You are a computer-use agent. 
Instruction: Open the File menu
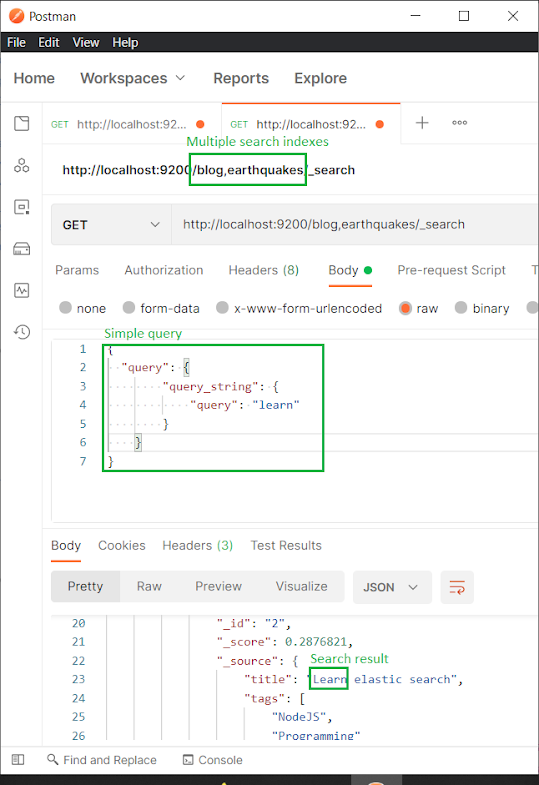click(17, 43)
